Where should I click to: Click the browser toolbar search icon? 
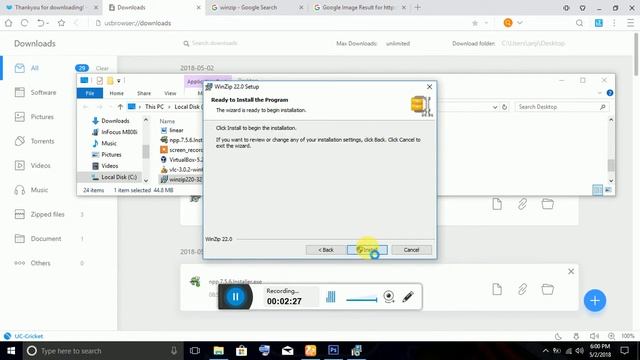pyautogui.click(x=579, y=23)
